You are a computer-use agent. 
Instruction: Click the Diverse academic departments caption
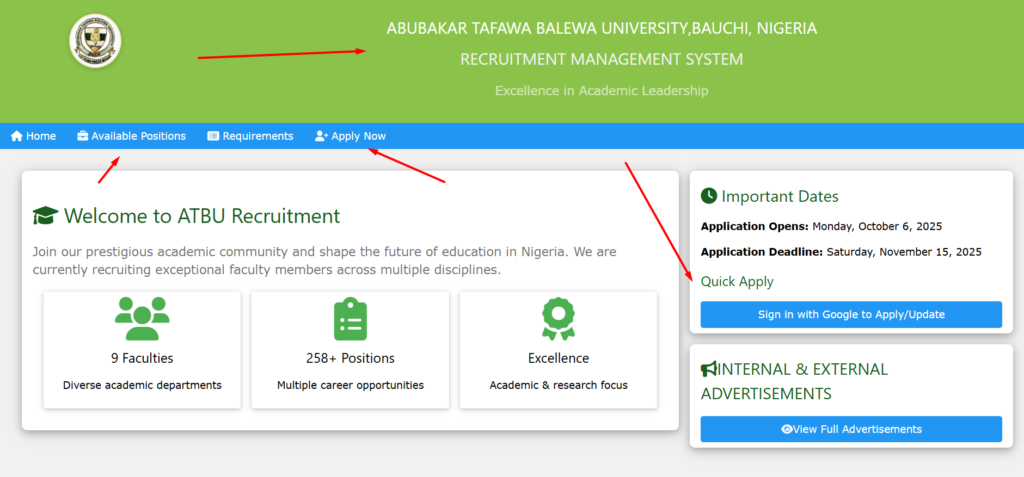(142, 385)
